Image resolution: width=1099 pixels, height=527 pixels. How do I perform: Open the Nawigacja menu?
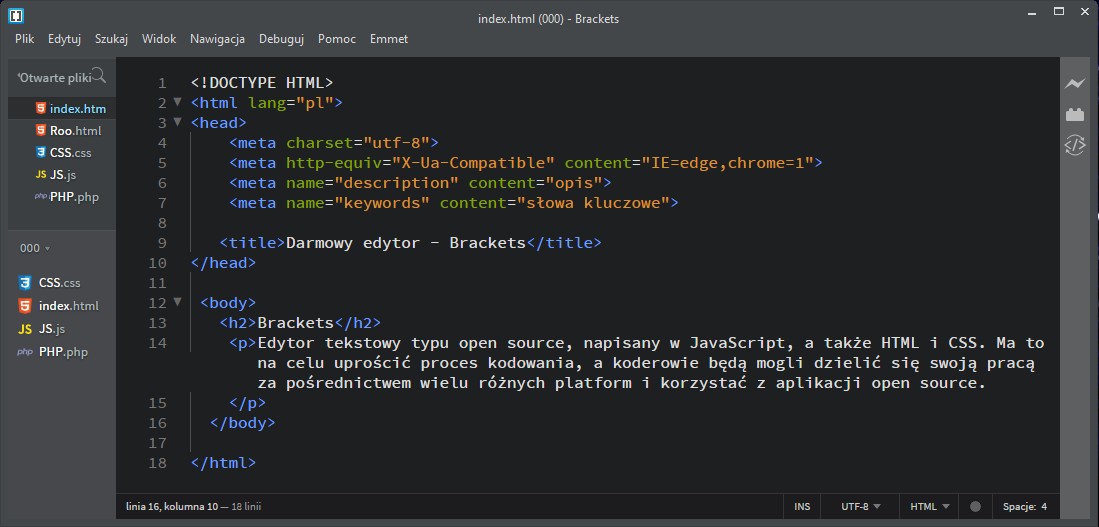coord(217,39)
